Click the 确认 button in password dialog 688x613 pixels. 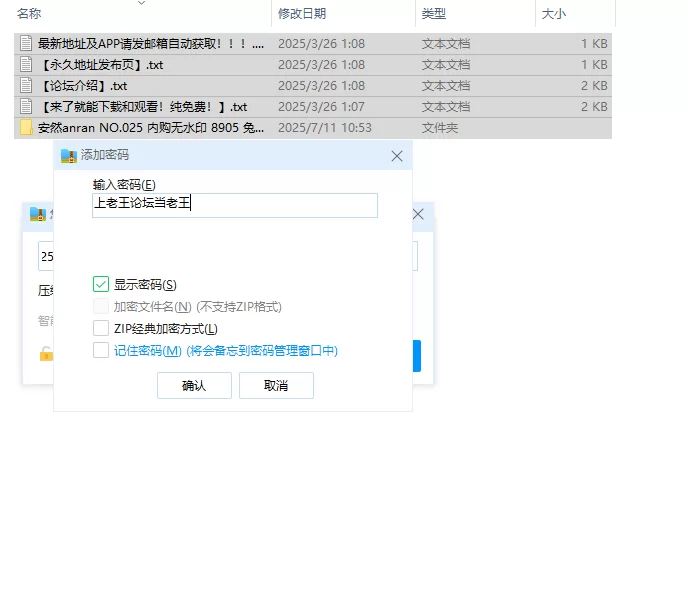coord(194,385)
